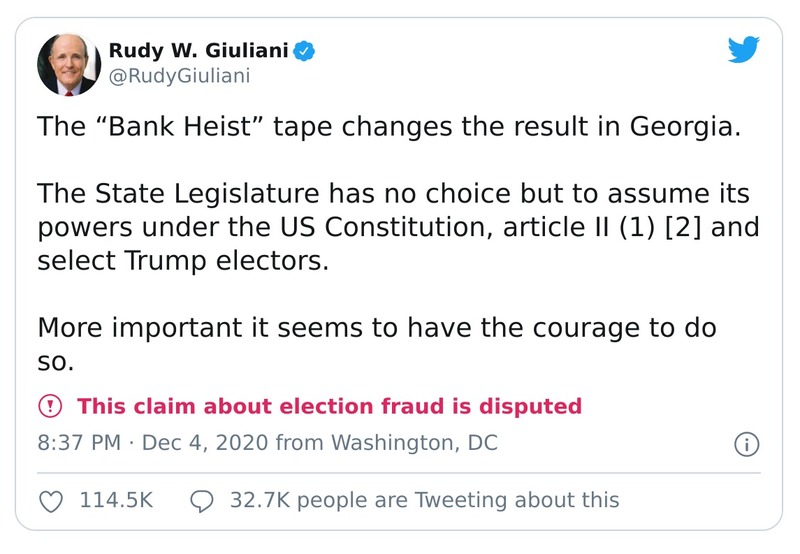Open Rudy W. Giuliani's profile photo
Image resolution: width=800 pixels, height=554 pixels.
tap(69, 64)
